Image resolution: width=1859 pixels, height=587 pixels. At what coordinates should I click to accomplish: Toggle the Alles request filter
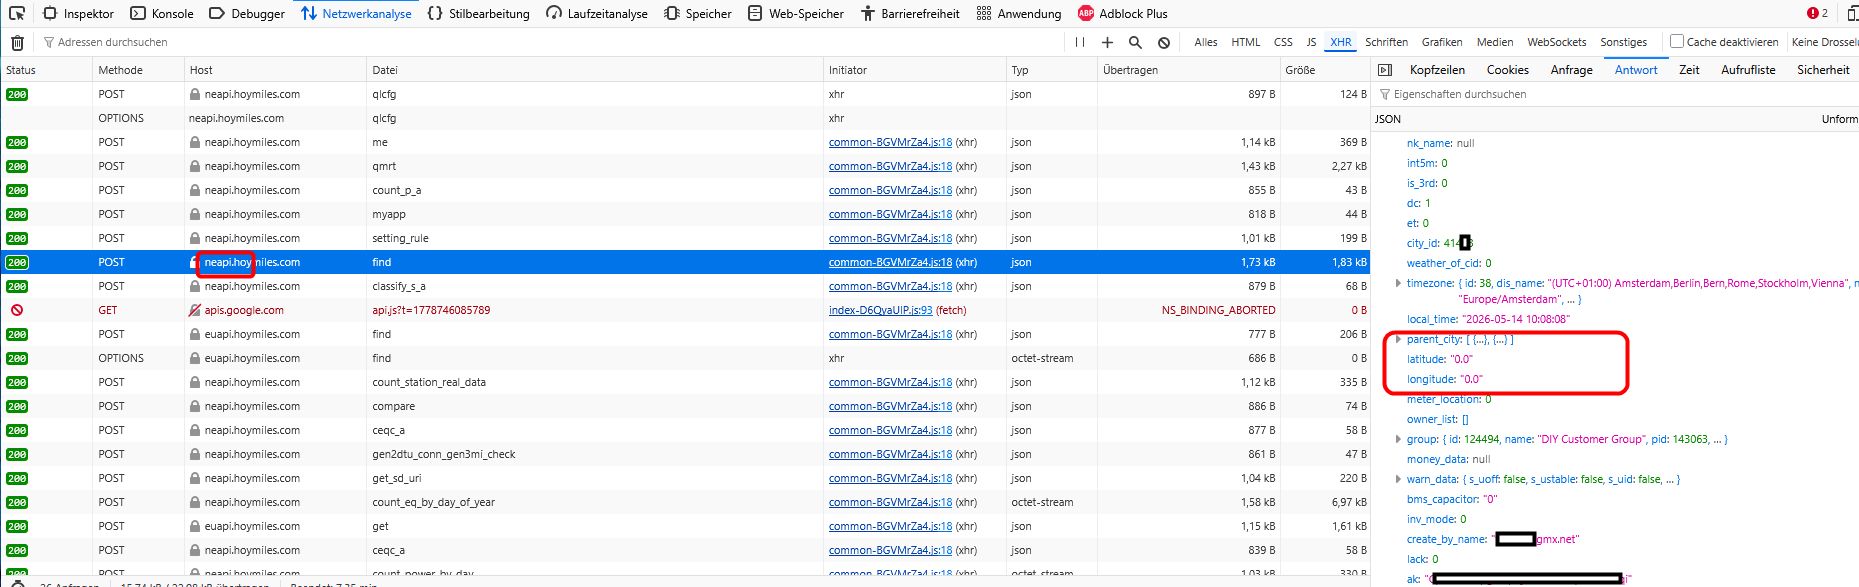coord(1206,42)
